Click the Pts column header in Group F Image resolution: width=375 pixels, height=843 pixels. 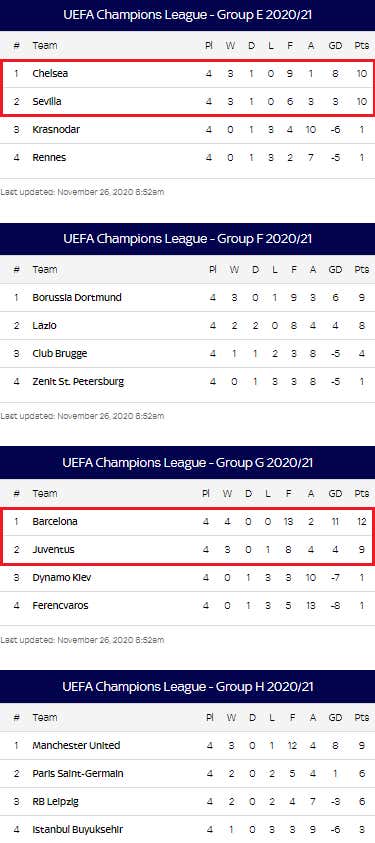362,269
